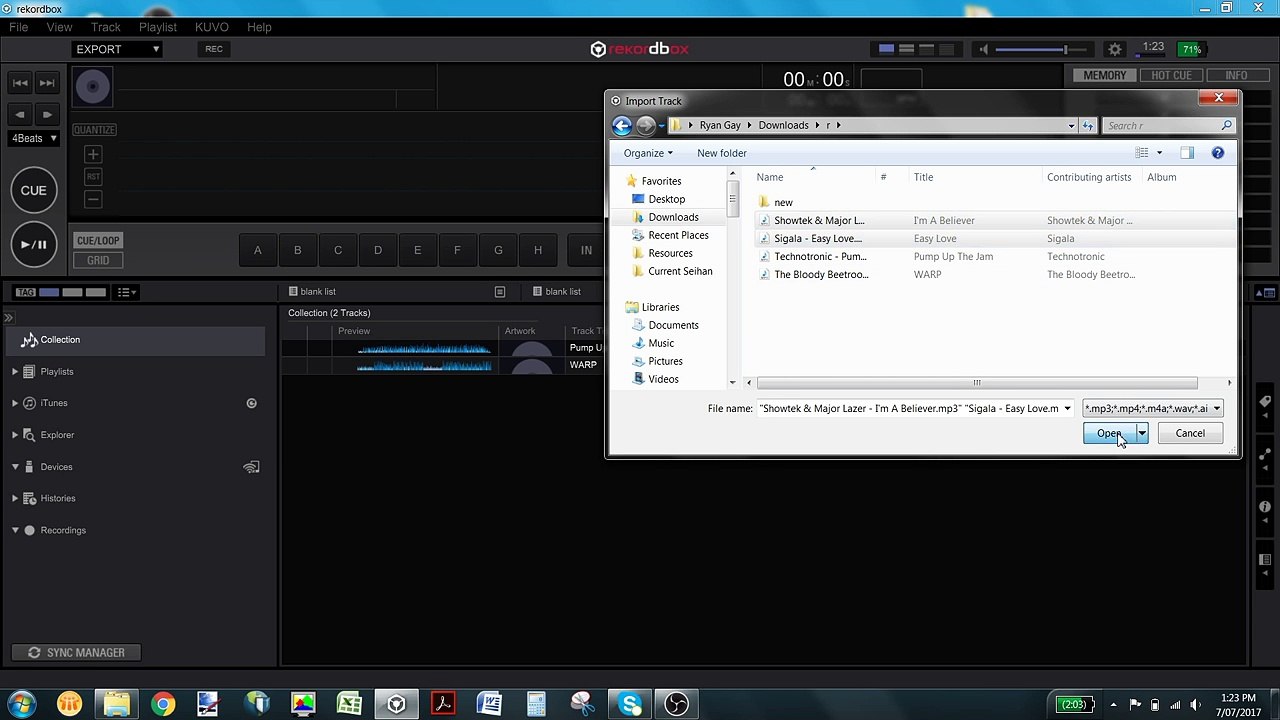The image size is (1280, 720).
Task: Toggle hot cue A pad
Action: coord(257,250)
